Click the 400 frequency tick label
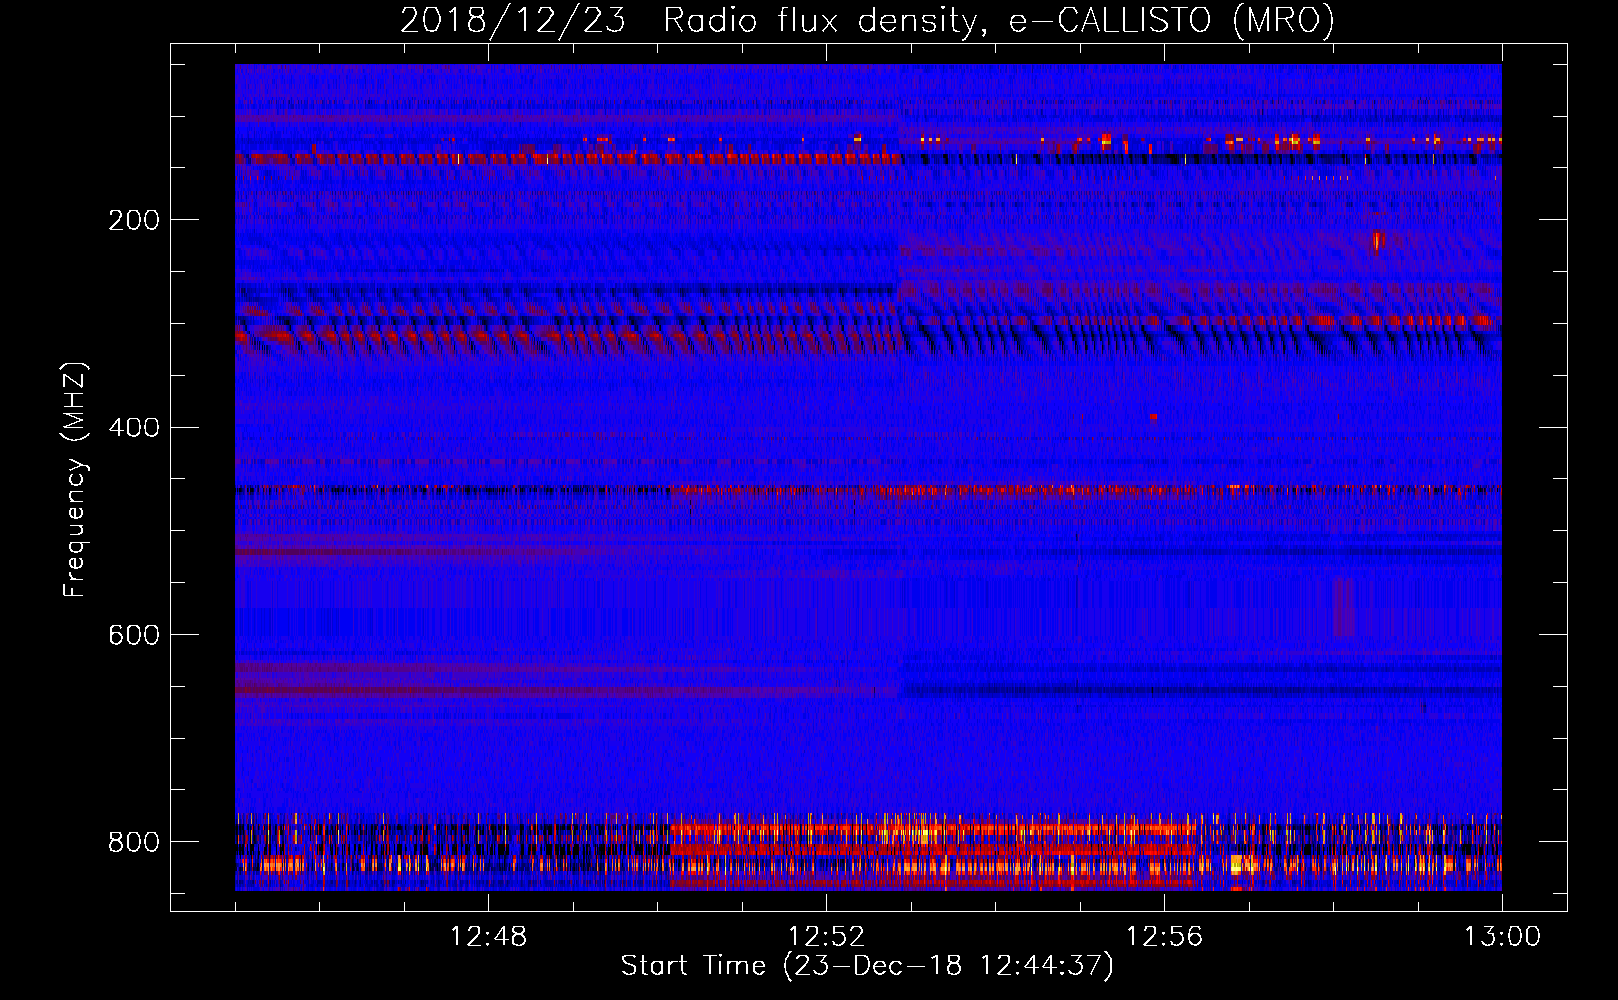Viewport: 1618px width, 1000px height. [134, 428]
